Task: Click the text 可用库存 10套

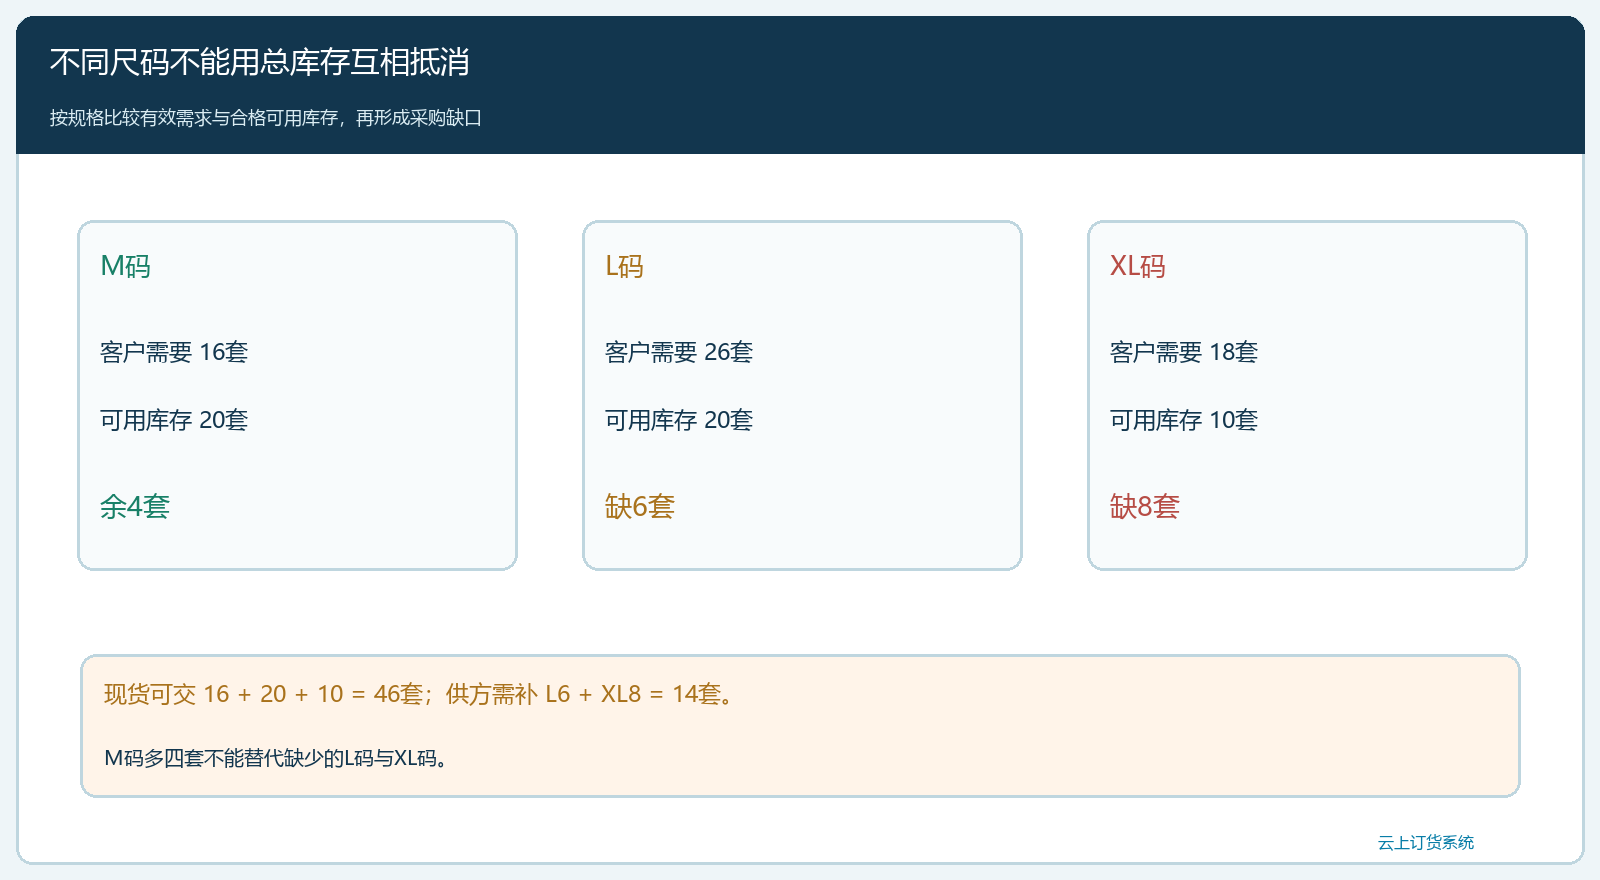Action: [1184, 420]
